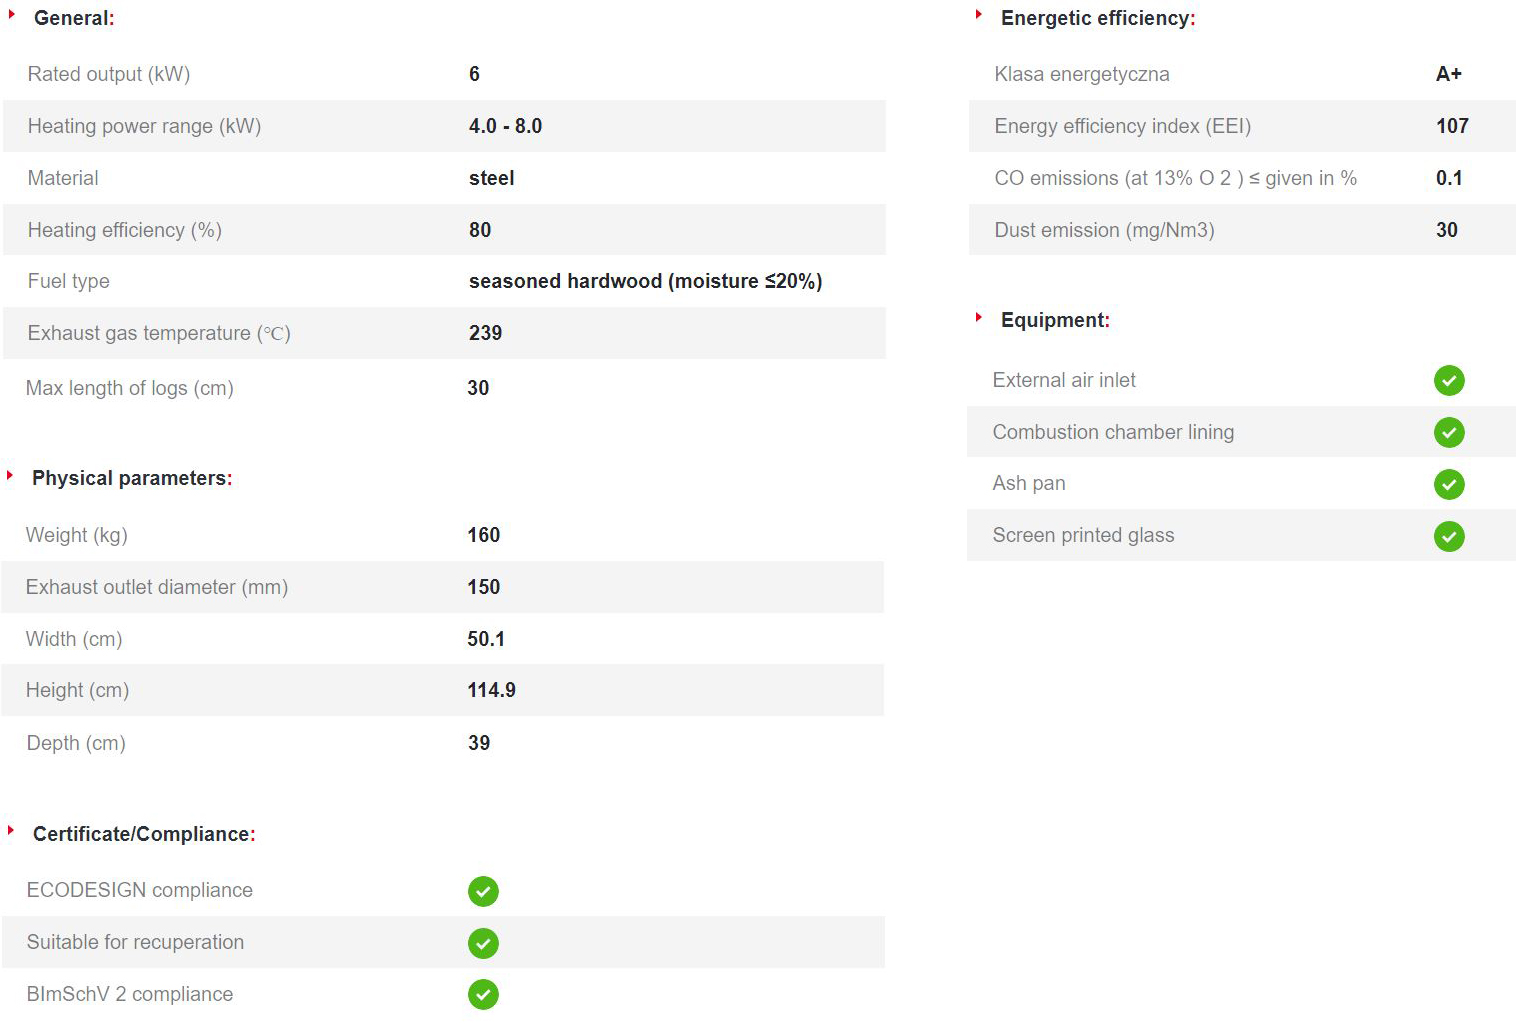Click the red arrow beside Equipment heading
Image resolution: width=1516 pixels, height=1032 pixels.
coord(979,317)
